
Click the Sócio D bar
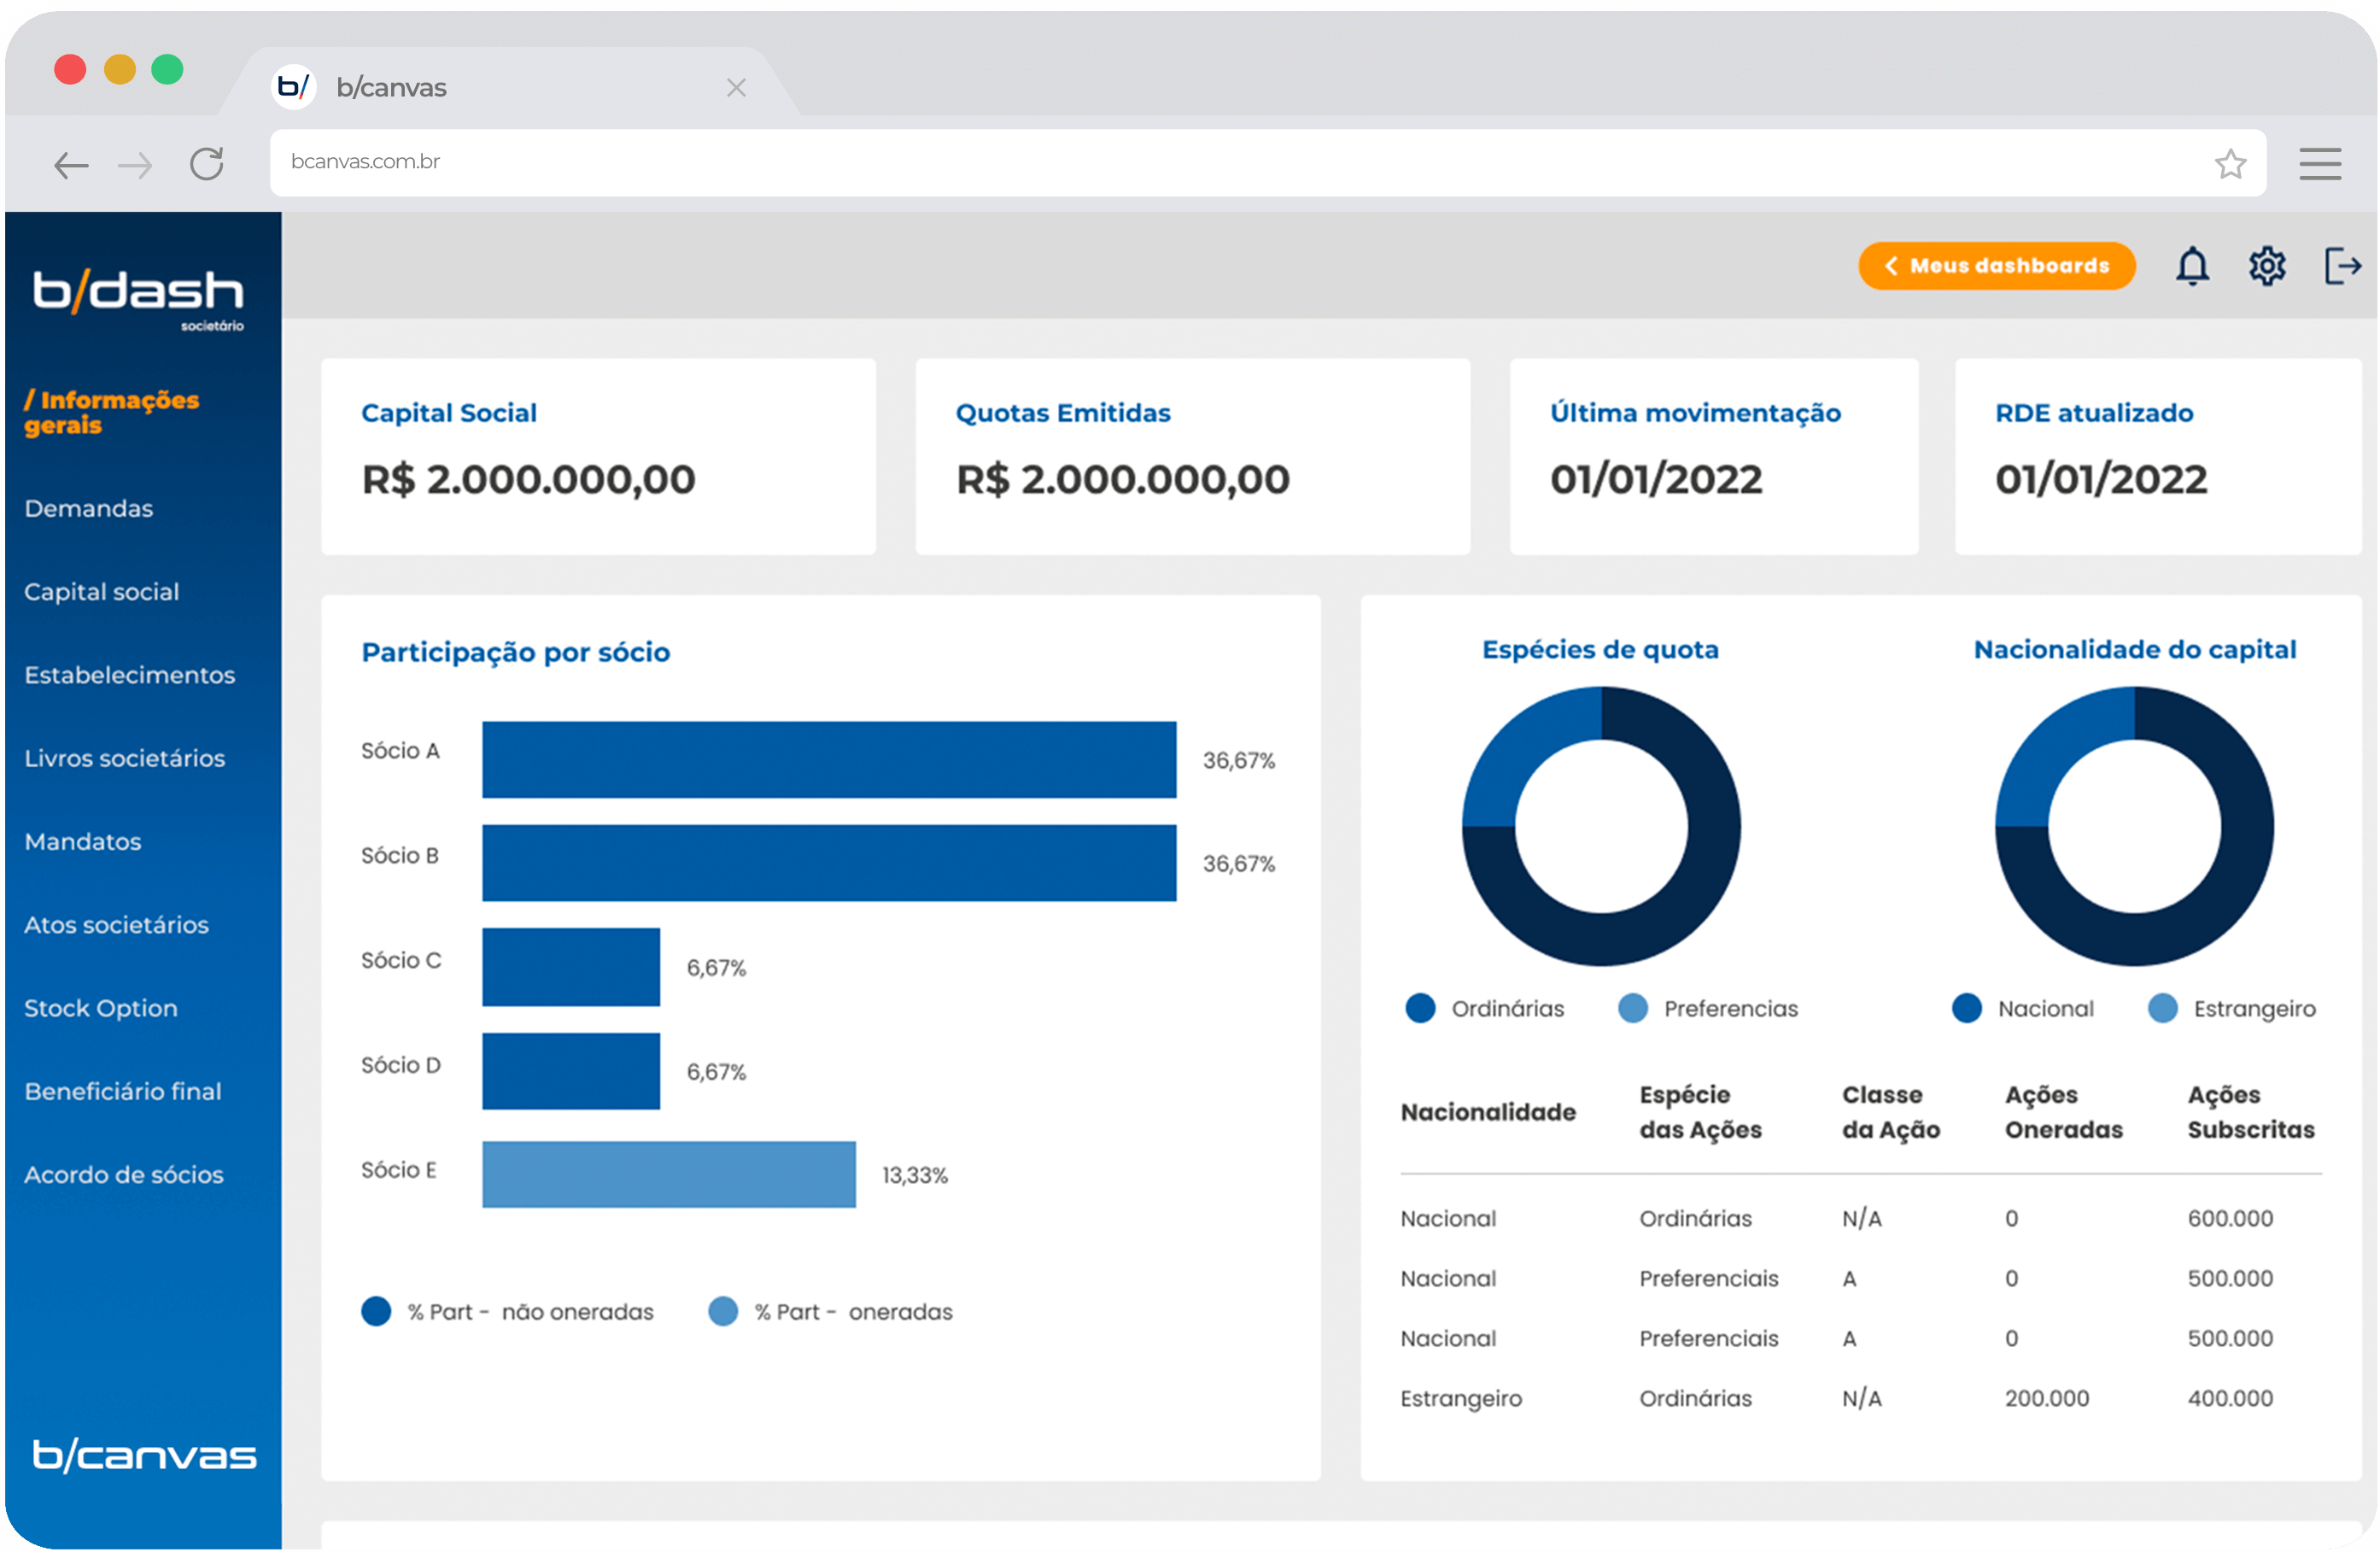tap(571, 1071)
